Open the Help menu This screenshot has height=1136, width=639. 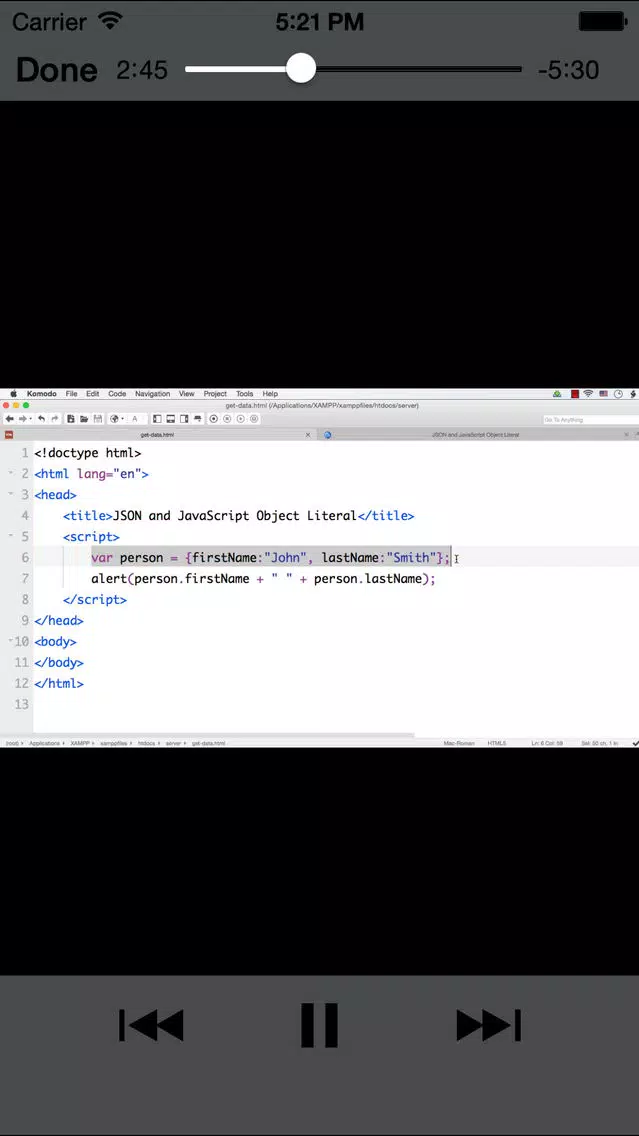(270, 394)
